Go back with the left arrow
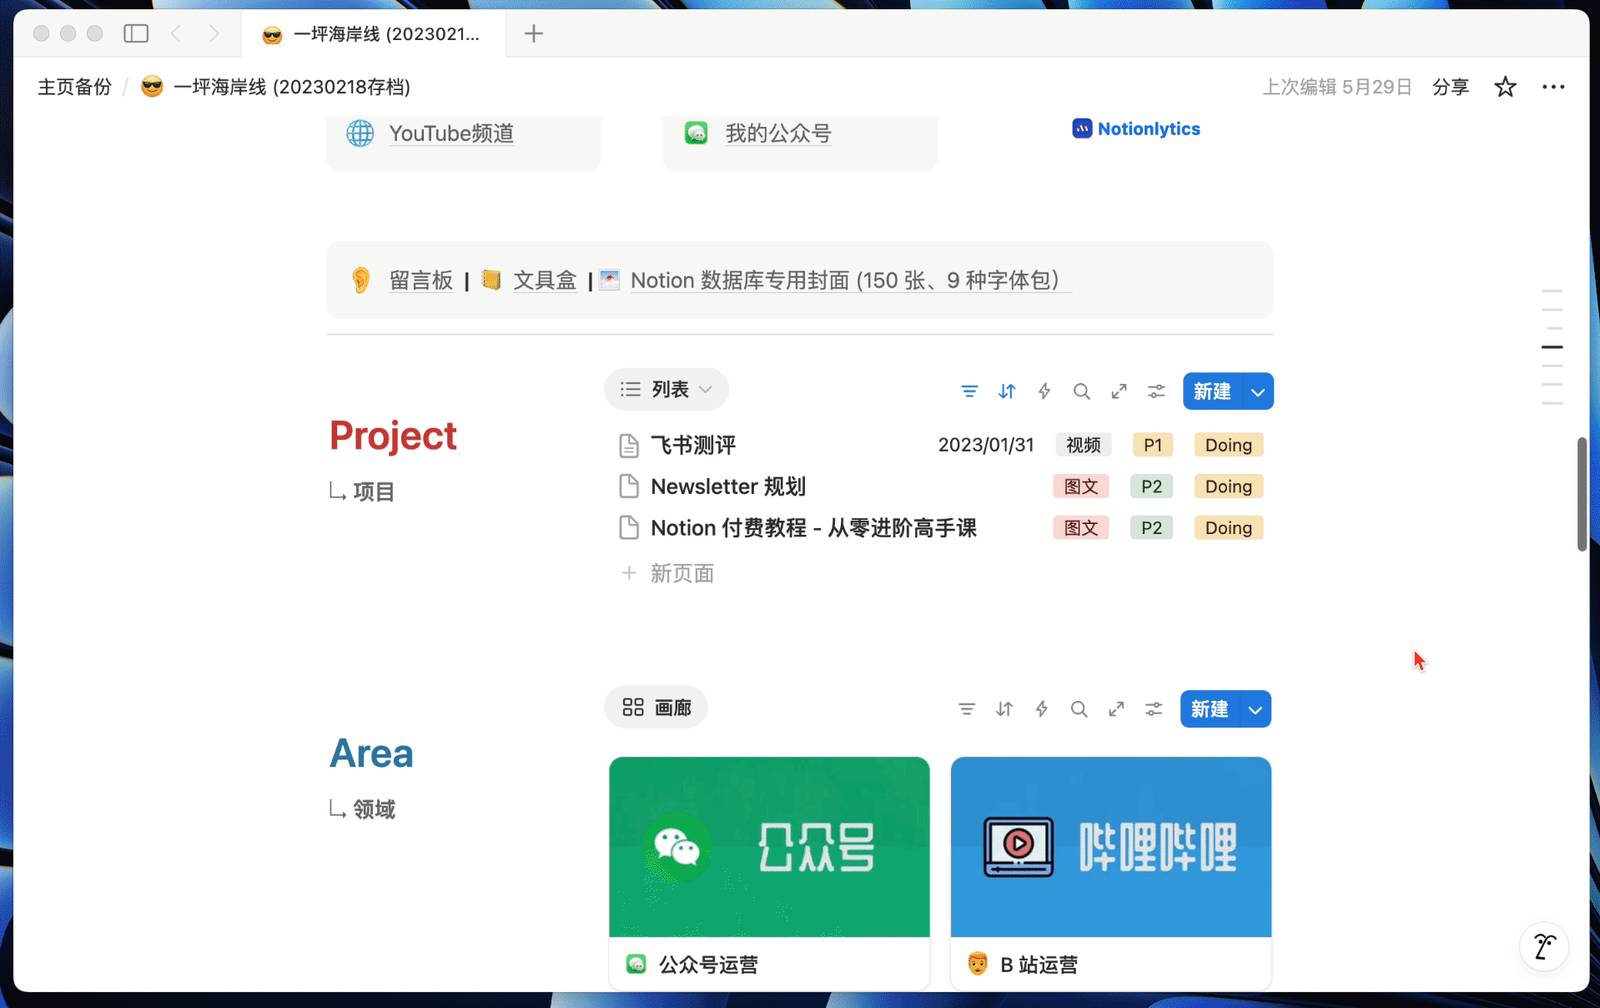This screenshot has height=1008, width=1600. pyautogui.click(x=176, y=34)
